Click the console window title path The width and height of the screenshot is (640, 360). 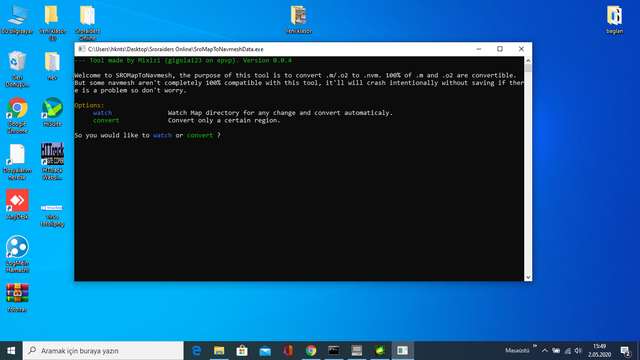pos(176,49)
